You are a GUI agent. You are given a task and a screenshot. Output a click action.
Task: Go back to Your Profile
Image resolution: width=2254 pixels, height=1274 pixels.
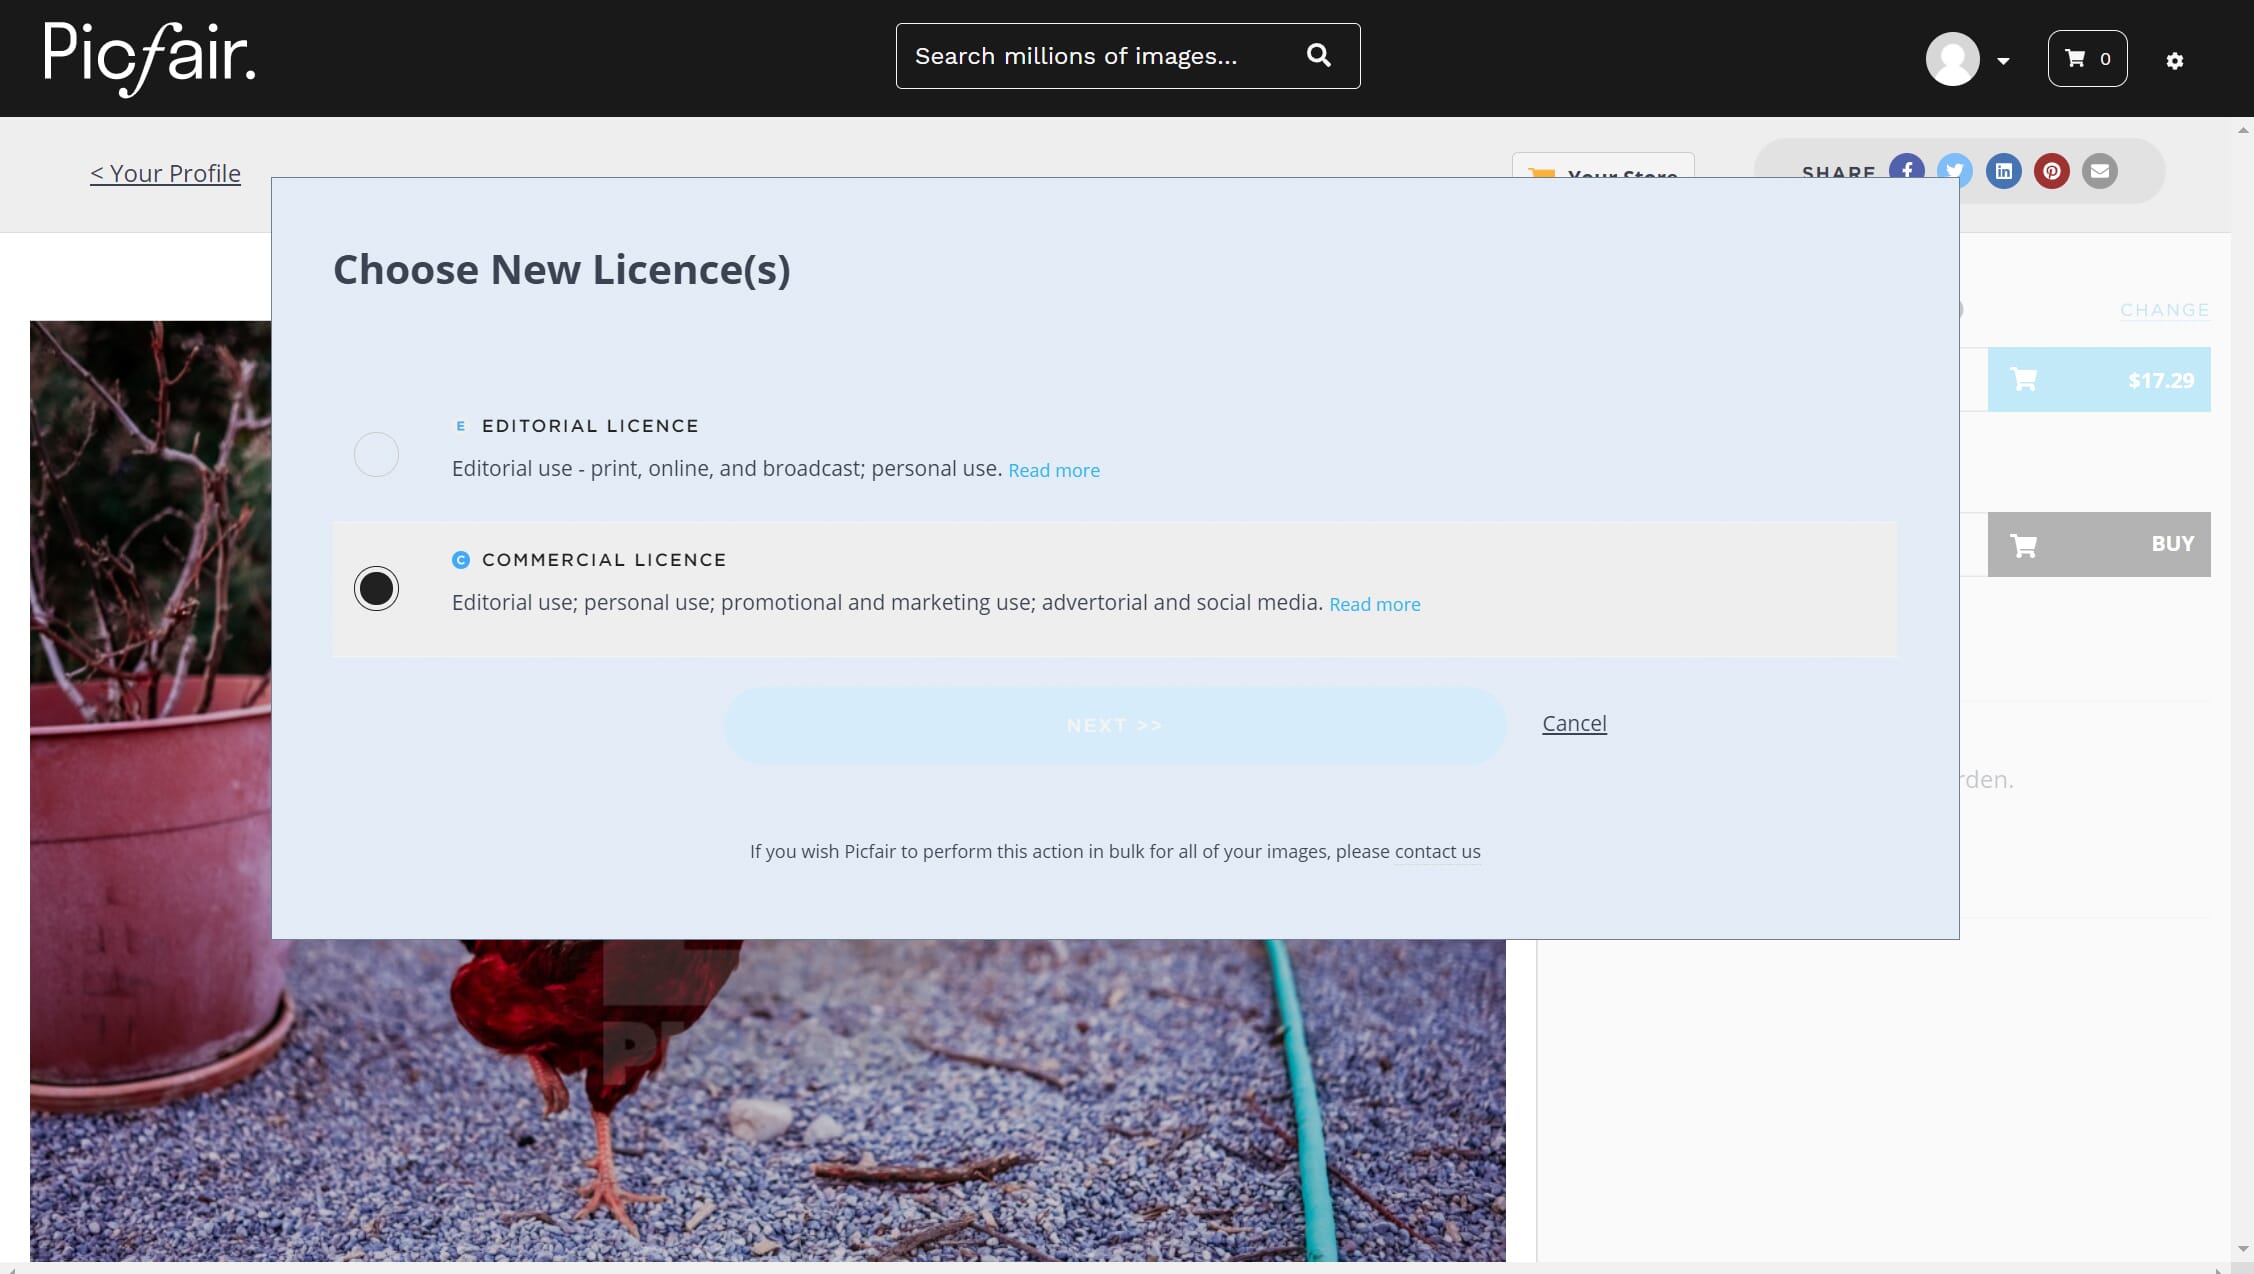165,173
